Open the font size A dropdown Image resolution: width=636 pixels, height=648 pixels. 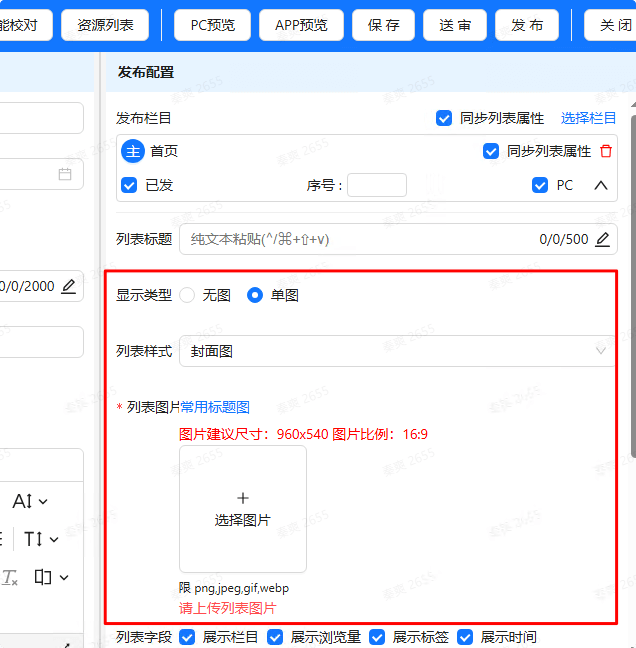click(30, 501)
